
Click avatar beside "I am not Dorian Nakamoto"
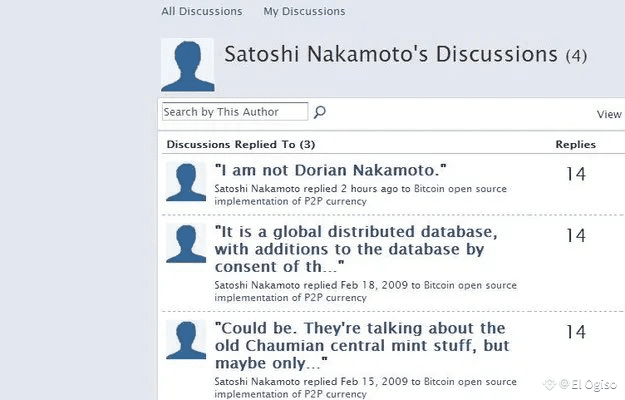pyautogui.click(x=186, y=183)
